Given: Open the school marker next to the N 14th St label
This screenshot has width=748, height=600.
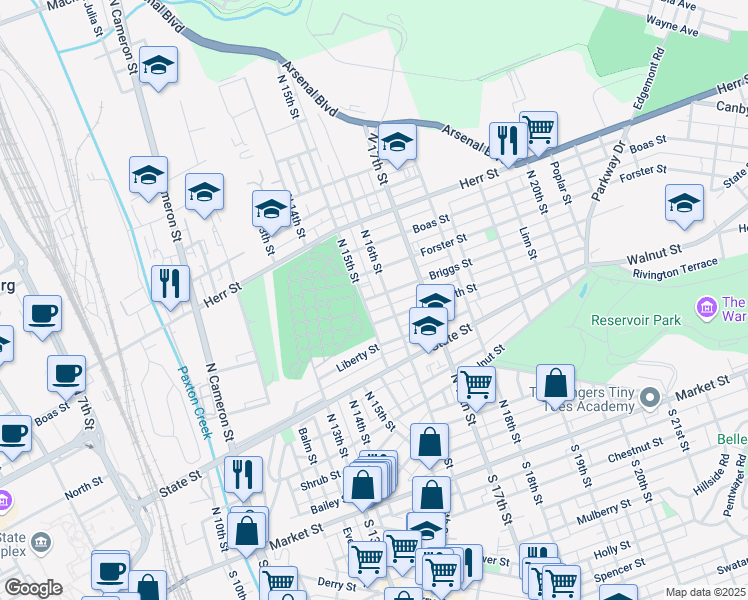Looking at the screenshot, I should point(271,211).
